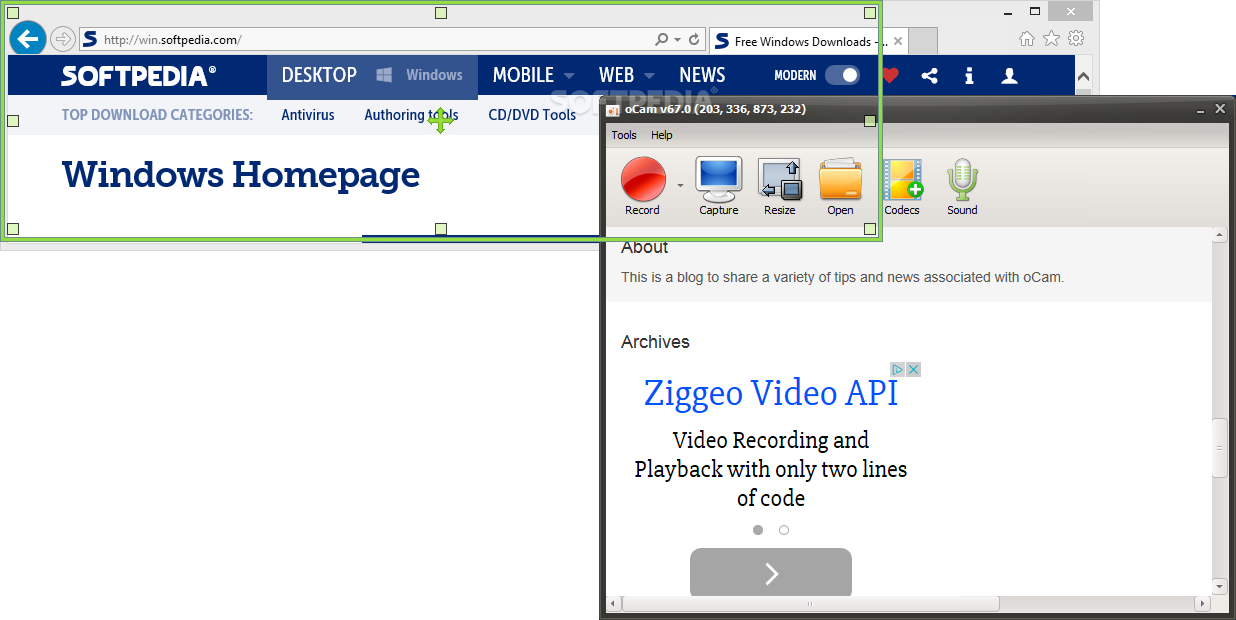Open the browser Home icon
Image resolution: width=1236 pixels, height=620 pixels.
(x=1027, y=39)
